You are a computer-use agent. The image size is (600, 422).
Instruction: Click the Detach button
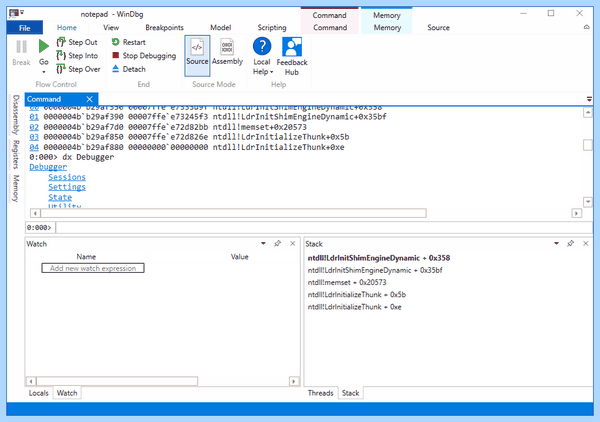(x=129, y=69)
